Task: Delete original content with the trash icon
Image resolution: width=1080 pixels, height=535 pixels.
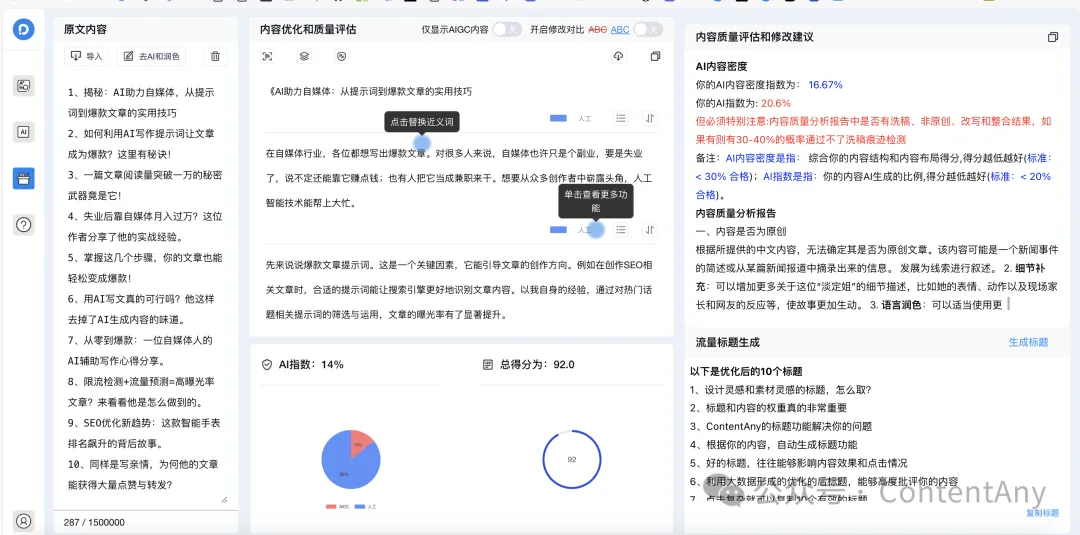Action: [x=215, y=57]
